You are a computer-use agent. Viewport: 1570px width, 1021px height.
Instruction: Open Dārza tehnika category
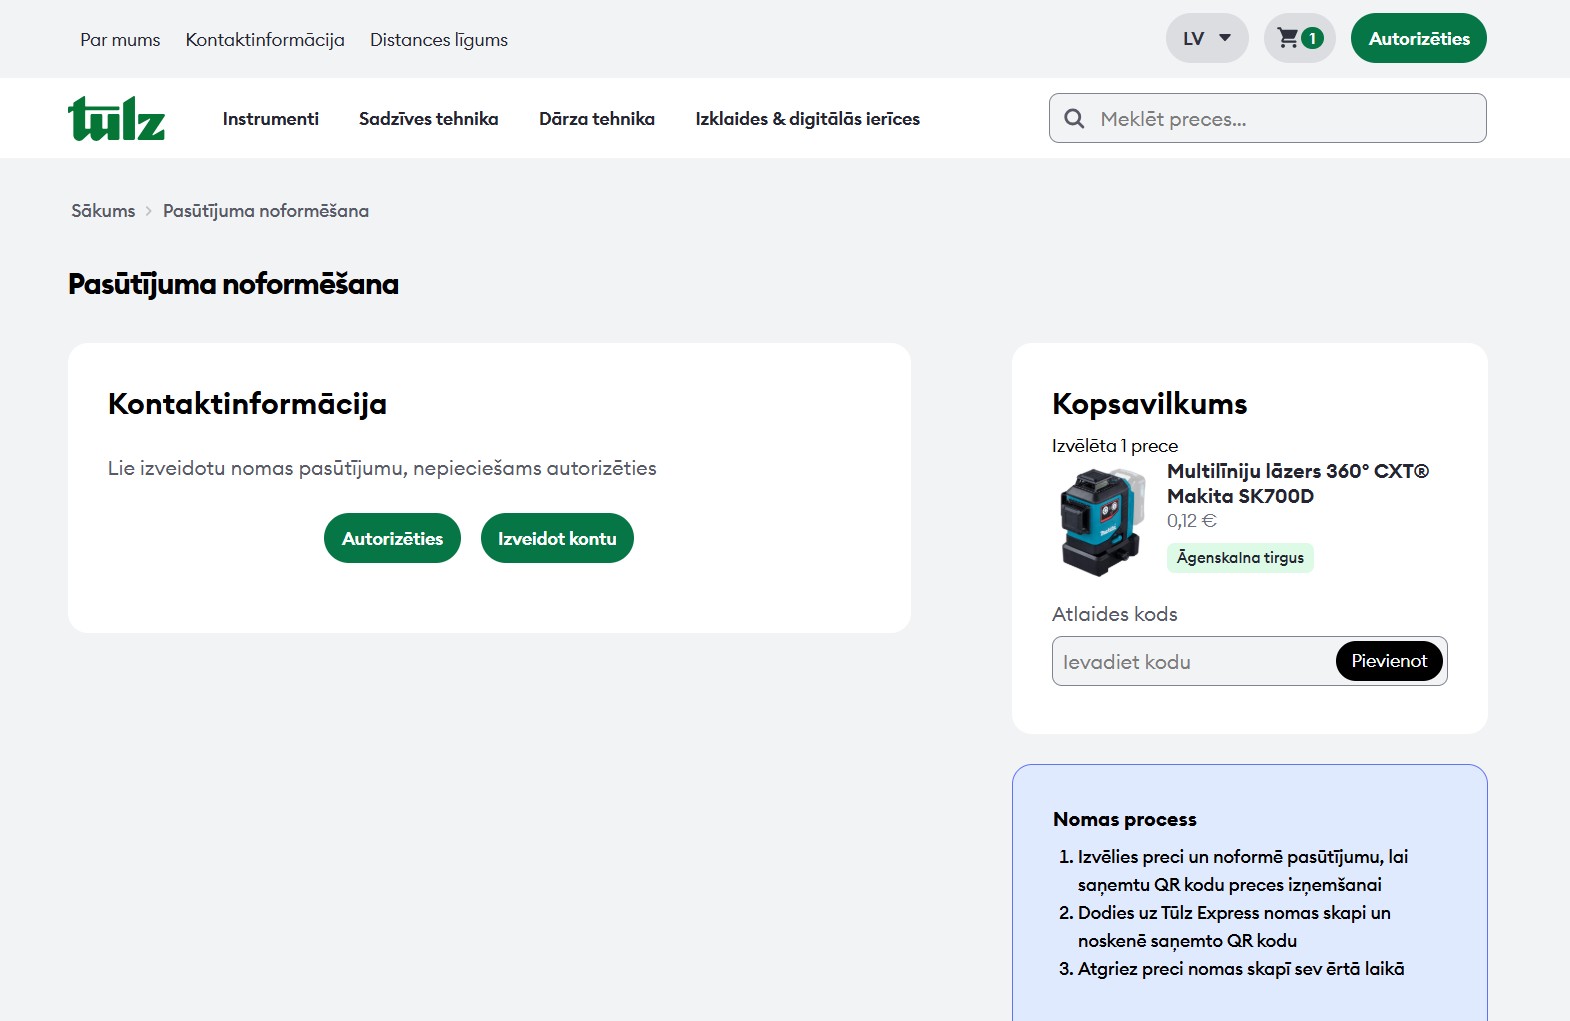coord(596,119)
